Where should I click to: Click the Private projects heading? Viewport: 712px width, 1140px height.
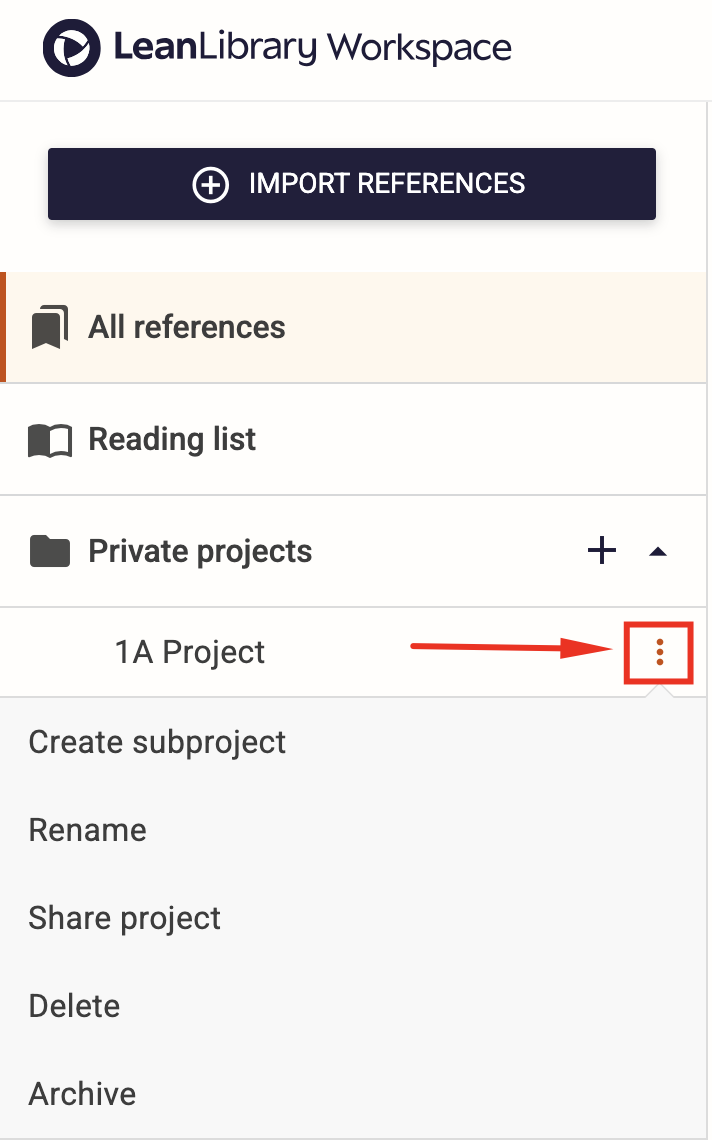click(200, 551)
